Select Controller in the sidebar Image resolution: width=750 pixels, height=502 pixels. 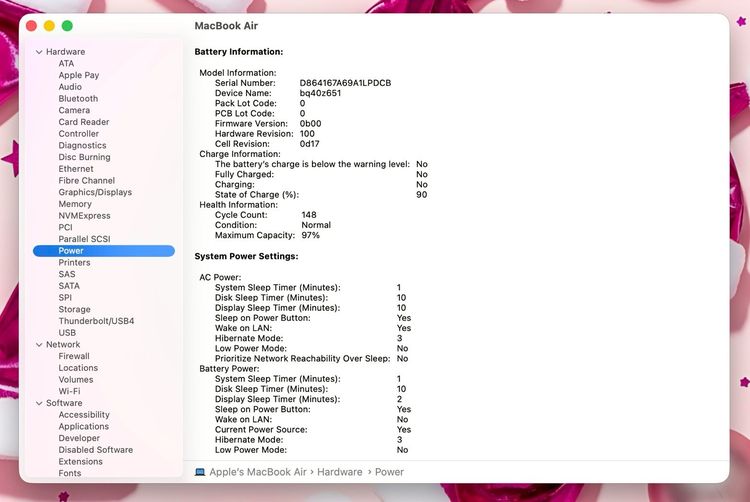(x=79, y=134)
